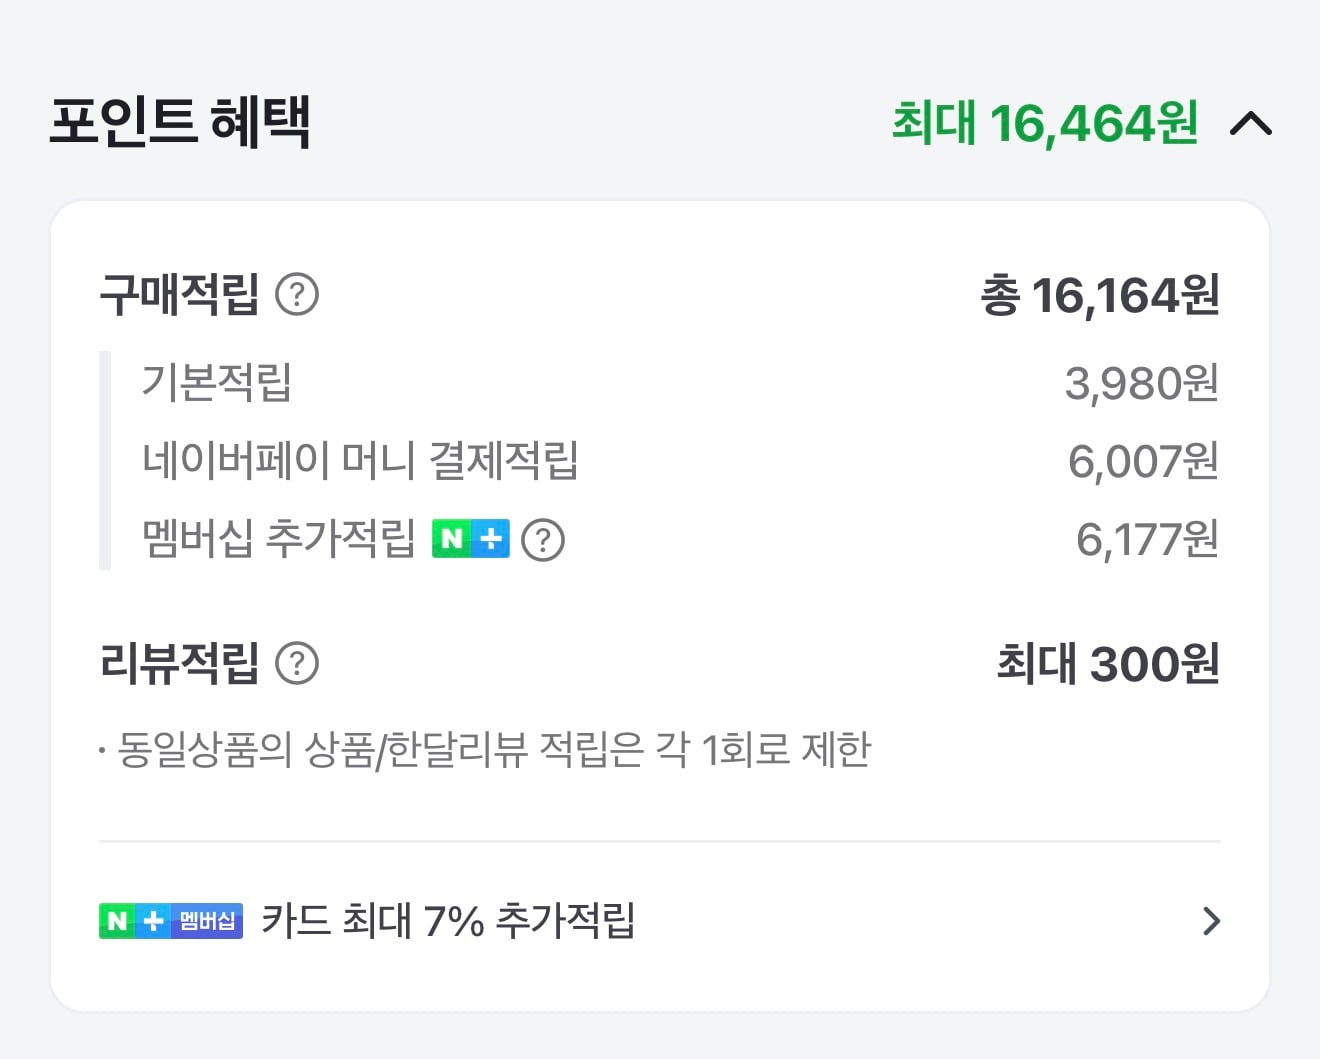Click the 최대 16,464원 total amount link
Screen dimensions: 1320x1059
(x=1043, y=122)
